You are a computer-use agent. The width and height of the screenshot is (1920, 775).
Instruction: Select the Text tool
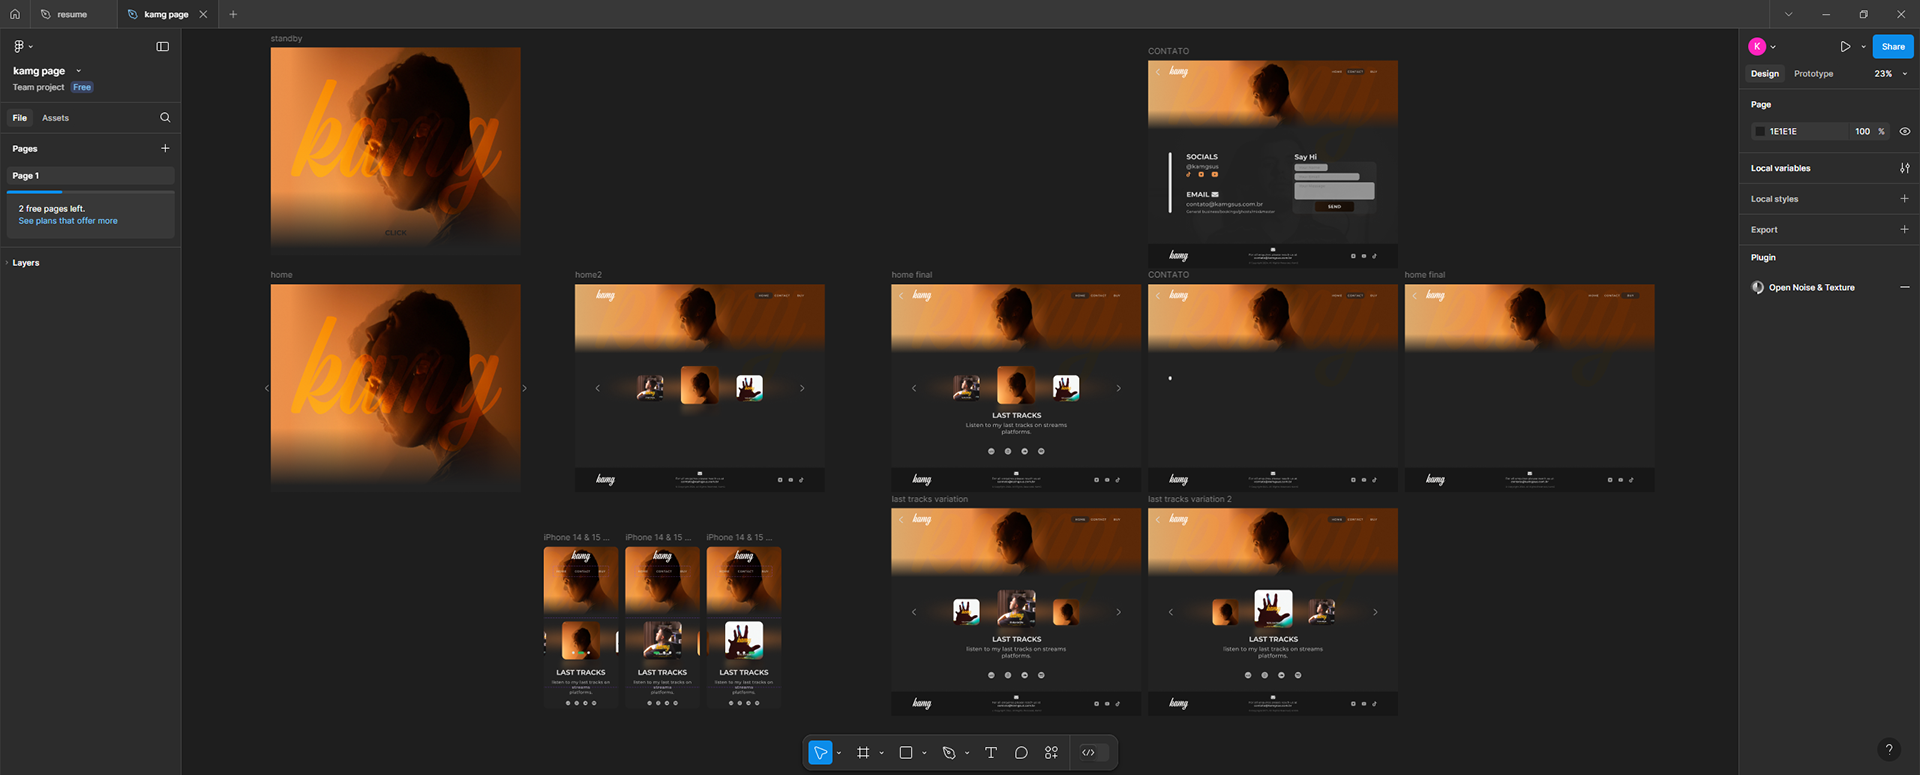coord(991,753)
